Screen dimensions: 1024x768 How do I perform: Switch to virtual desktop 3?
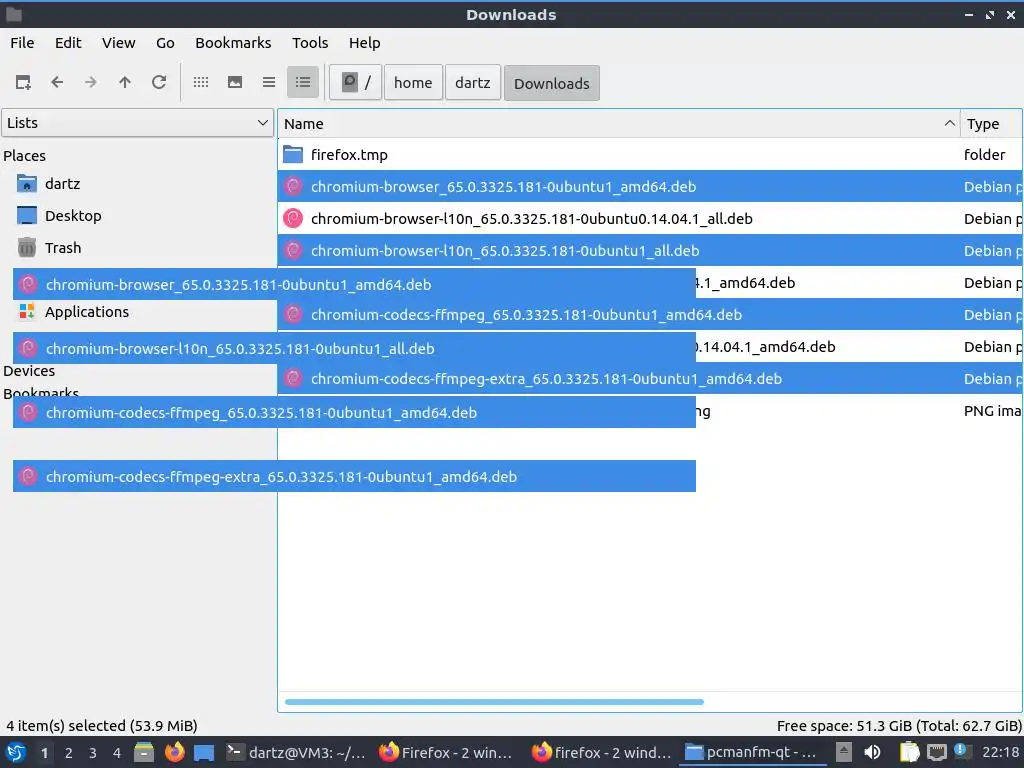[93, 753]
